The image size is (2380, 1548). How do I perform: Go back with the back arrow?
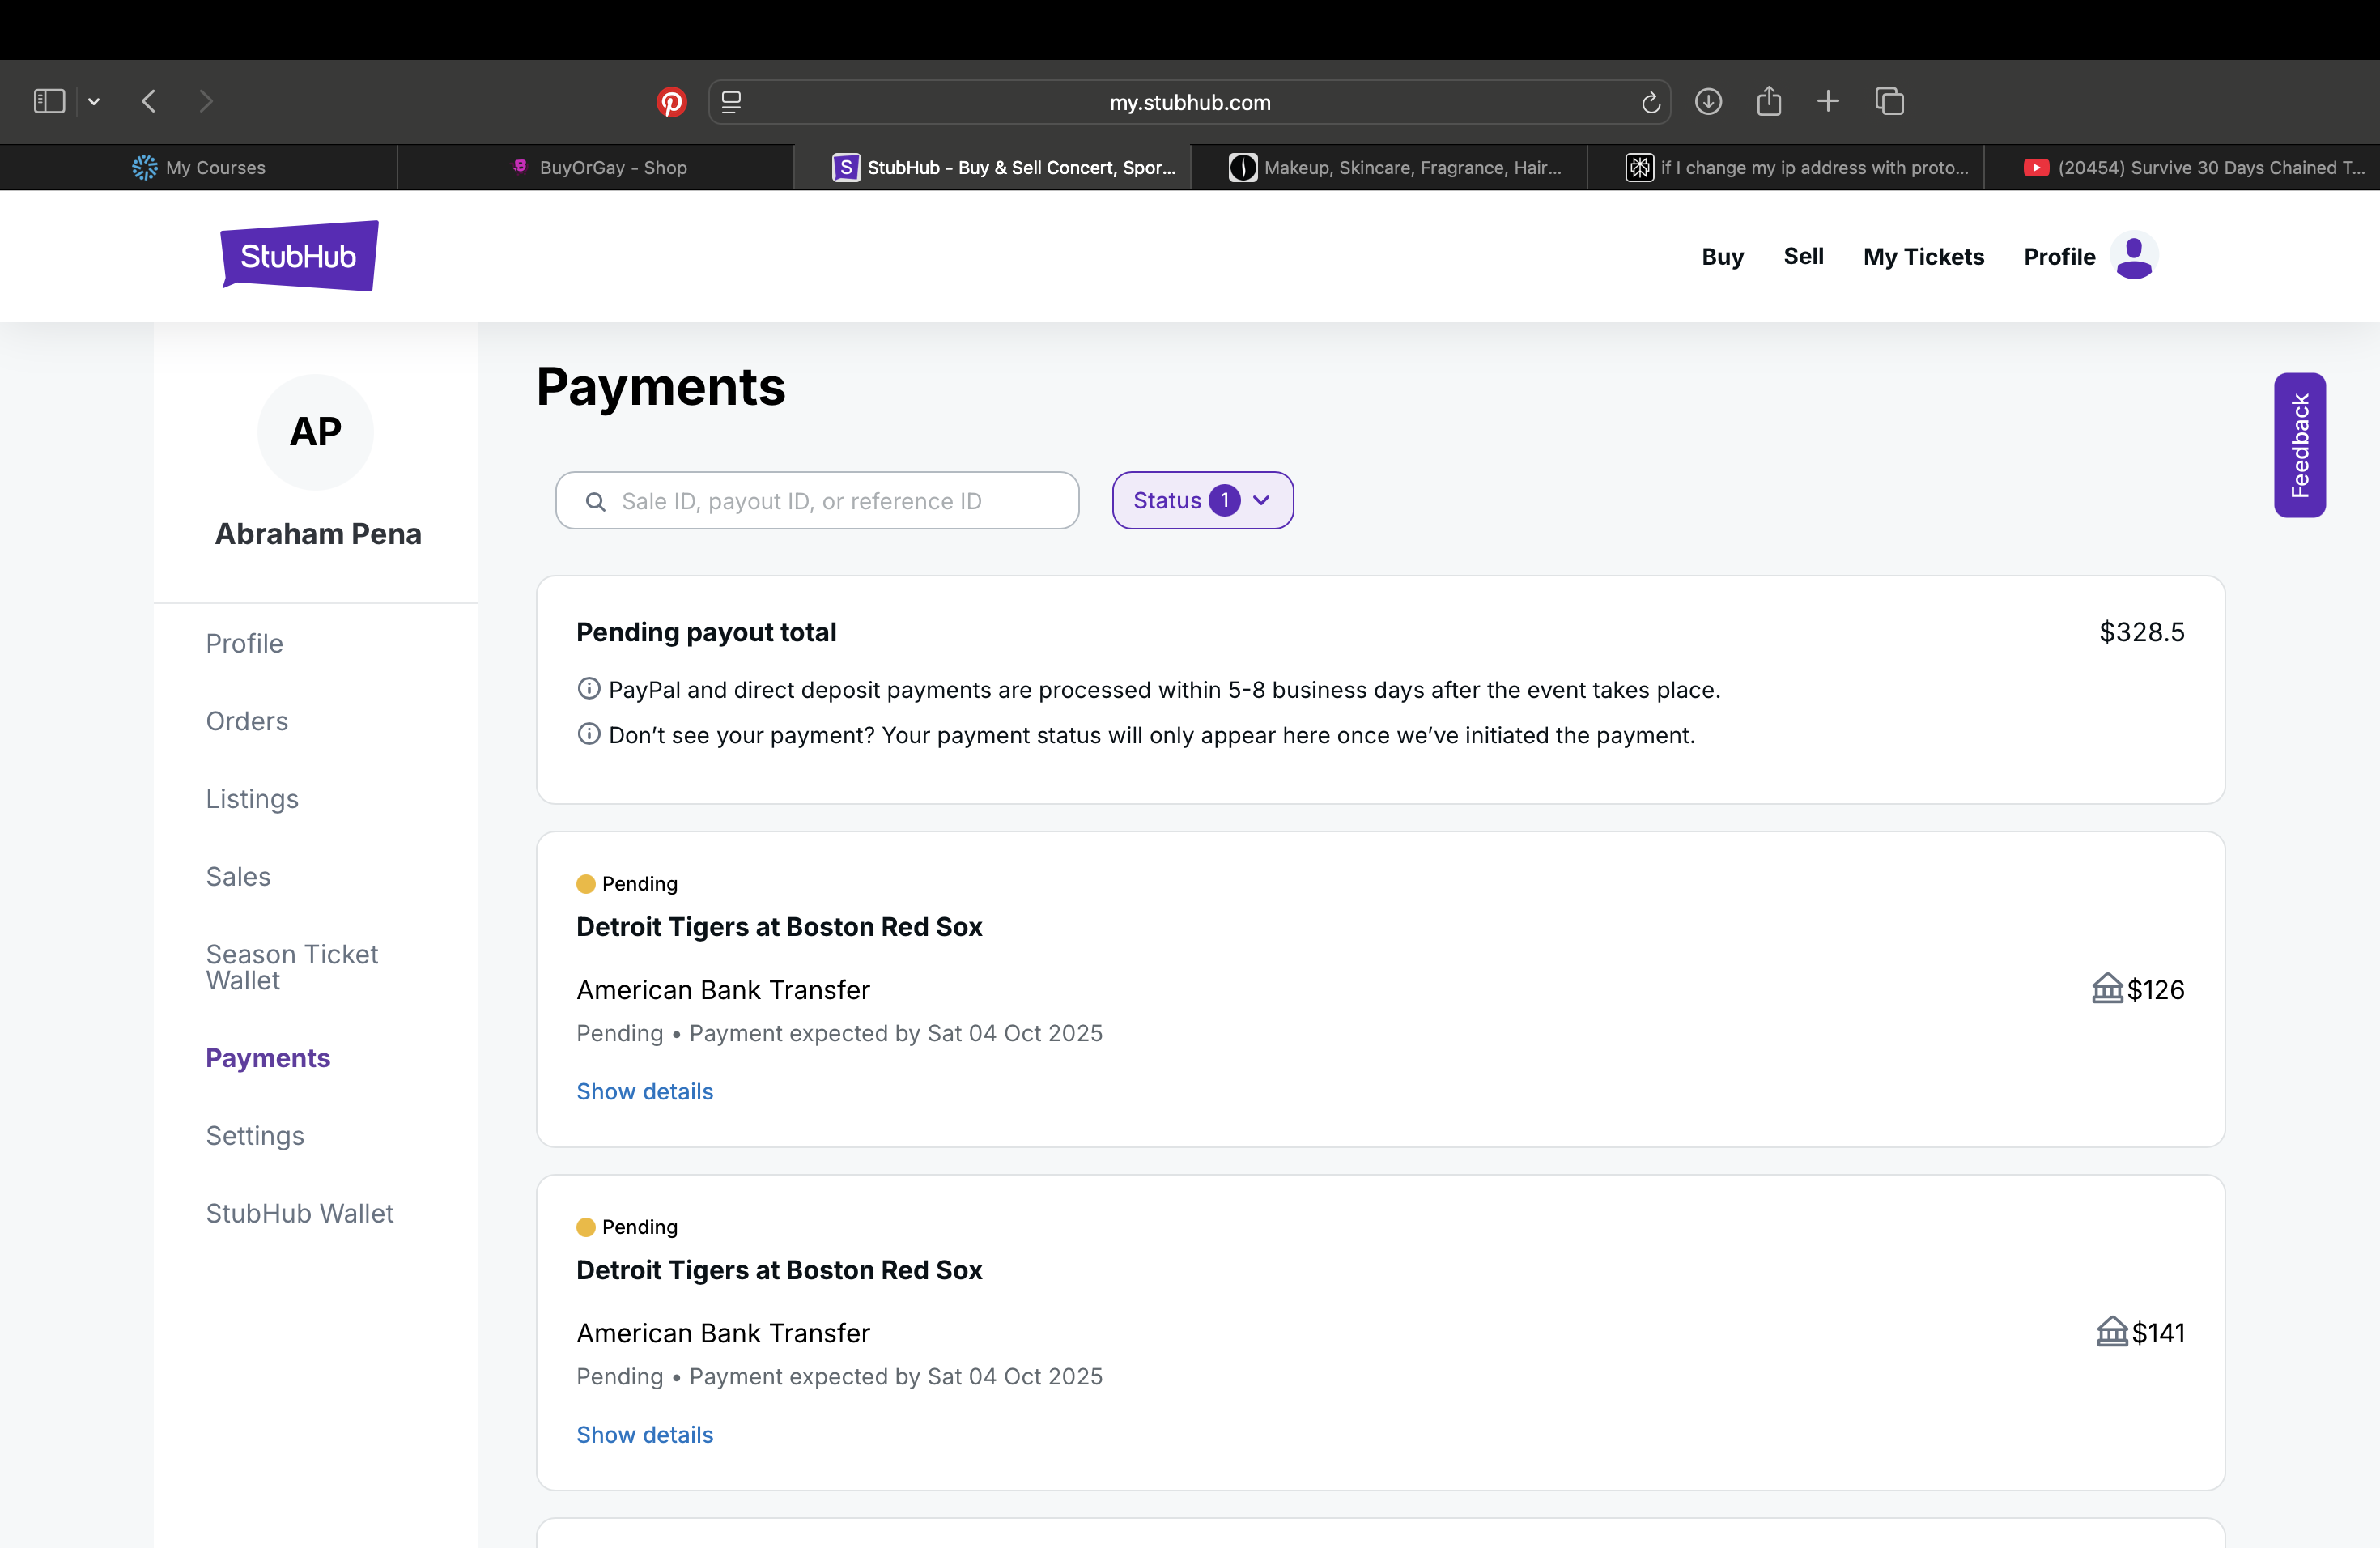click(x=149, y=102)
